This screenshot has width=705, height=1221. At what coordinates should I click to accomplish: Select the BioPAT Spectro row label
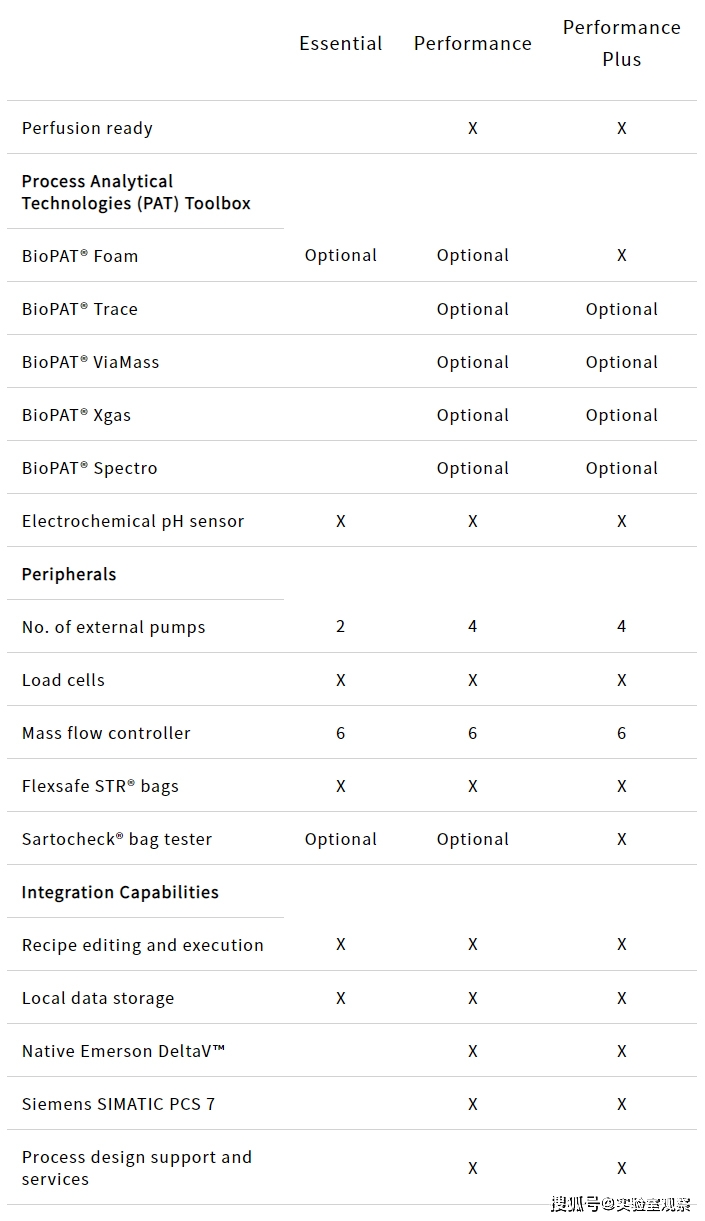click(89, 468)
